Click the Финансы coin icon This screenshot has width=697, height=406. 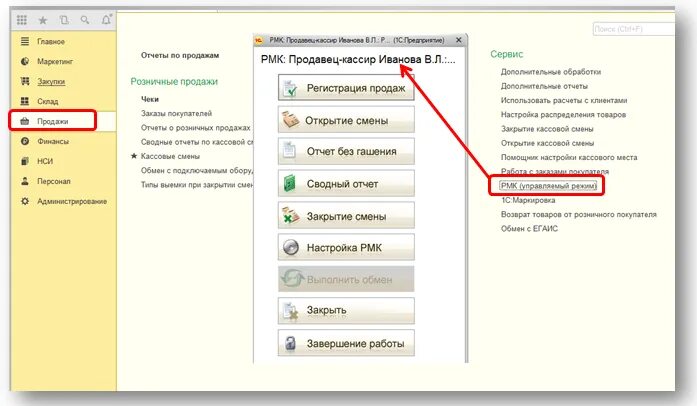point(25,141)
